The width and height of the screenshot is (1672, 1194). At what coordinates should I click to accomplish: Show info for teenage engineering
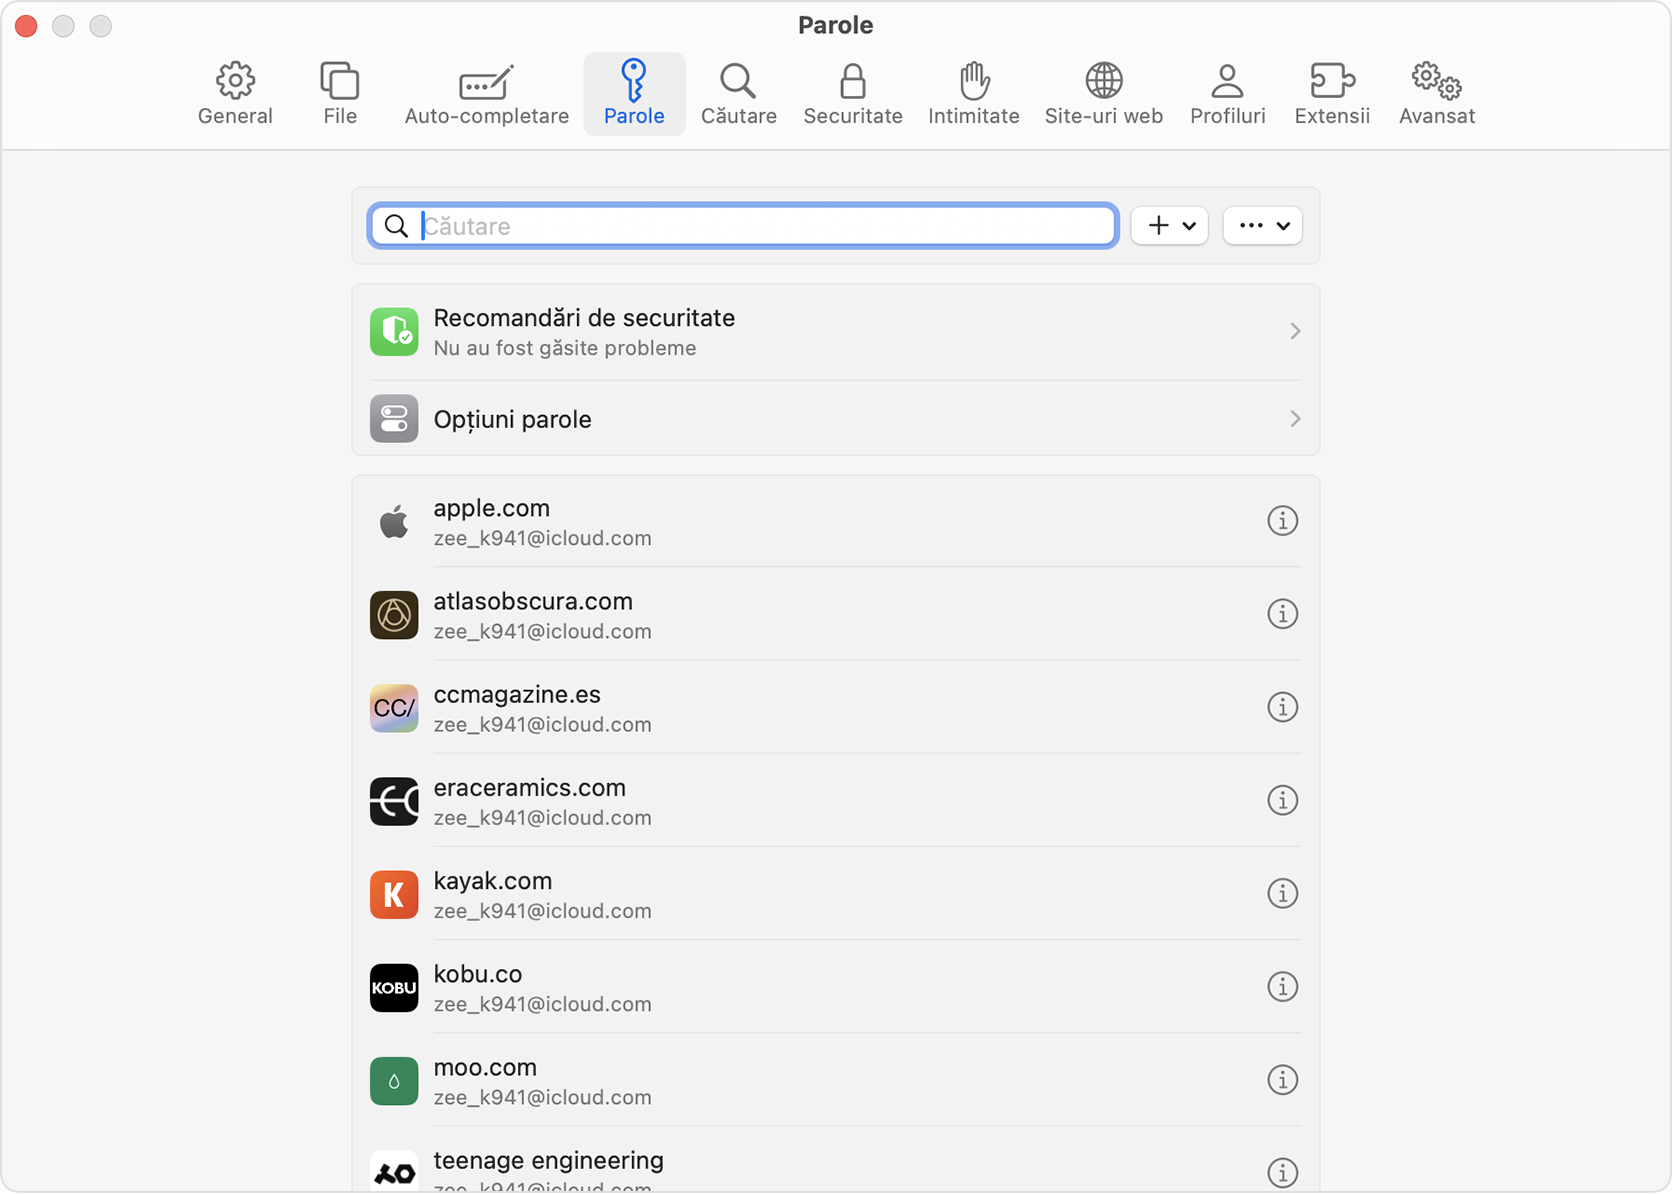1283,1173
